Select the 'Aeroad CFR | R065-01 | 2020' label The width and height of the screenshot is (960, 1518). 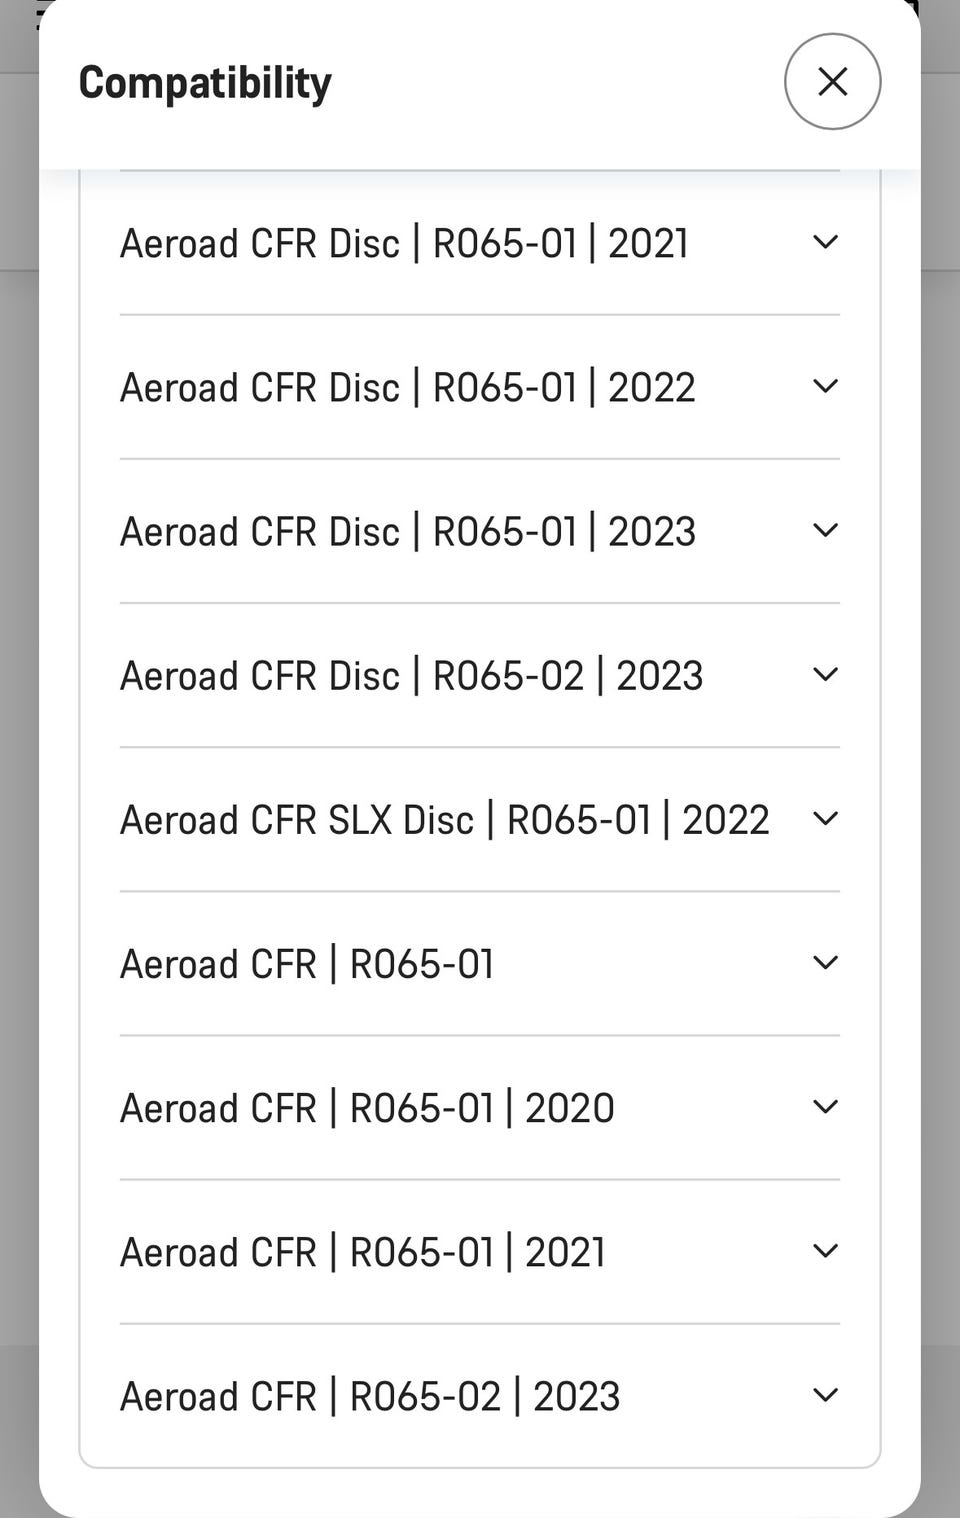367,1107
